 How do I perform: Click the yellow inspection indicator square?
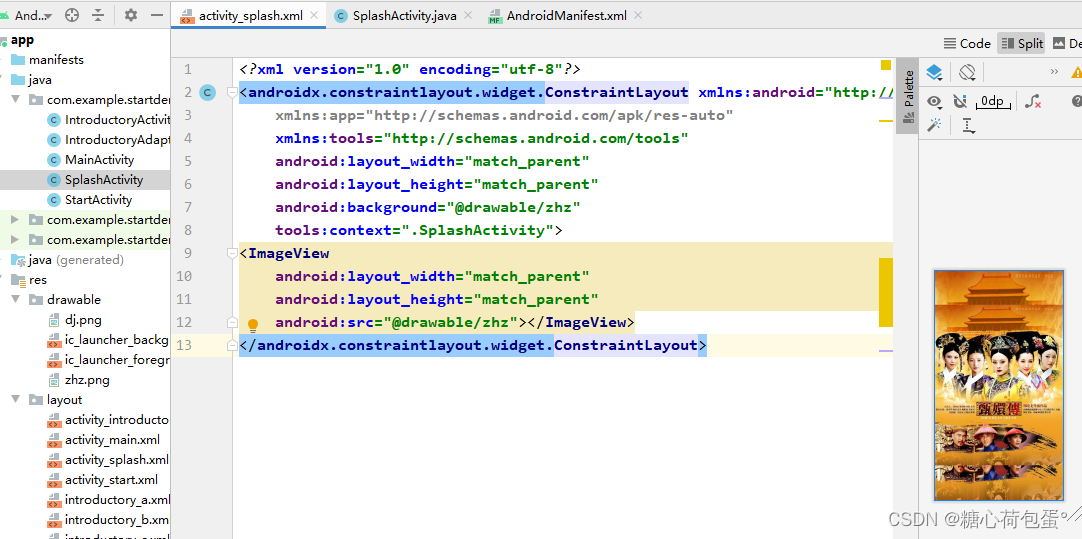[x=886, y=66]
